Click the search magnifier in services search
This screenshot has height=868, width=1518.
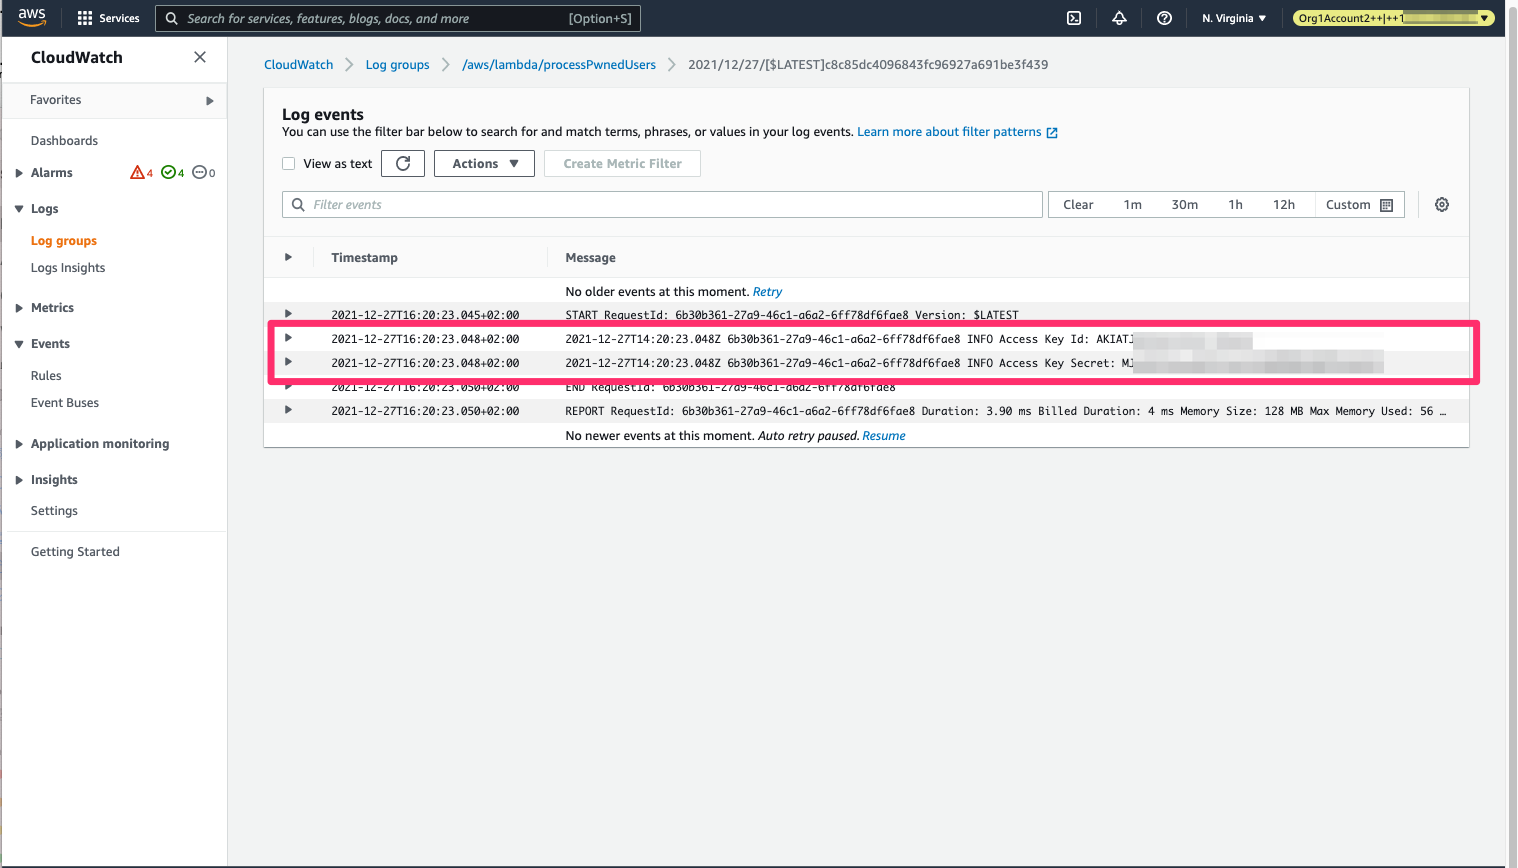(172, 18)
